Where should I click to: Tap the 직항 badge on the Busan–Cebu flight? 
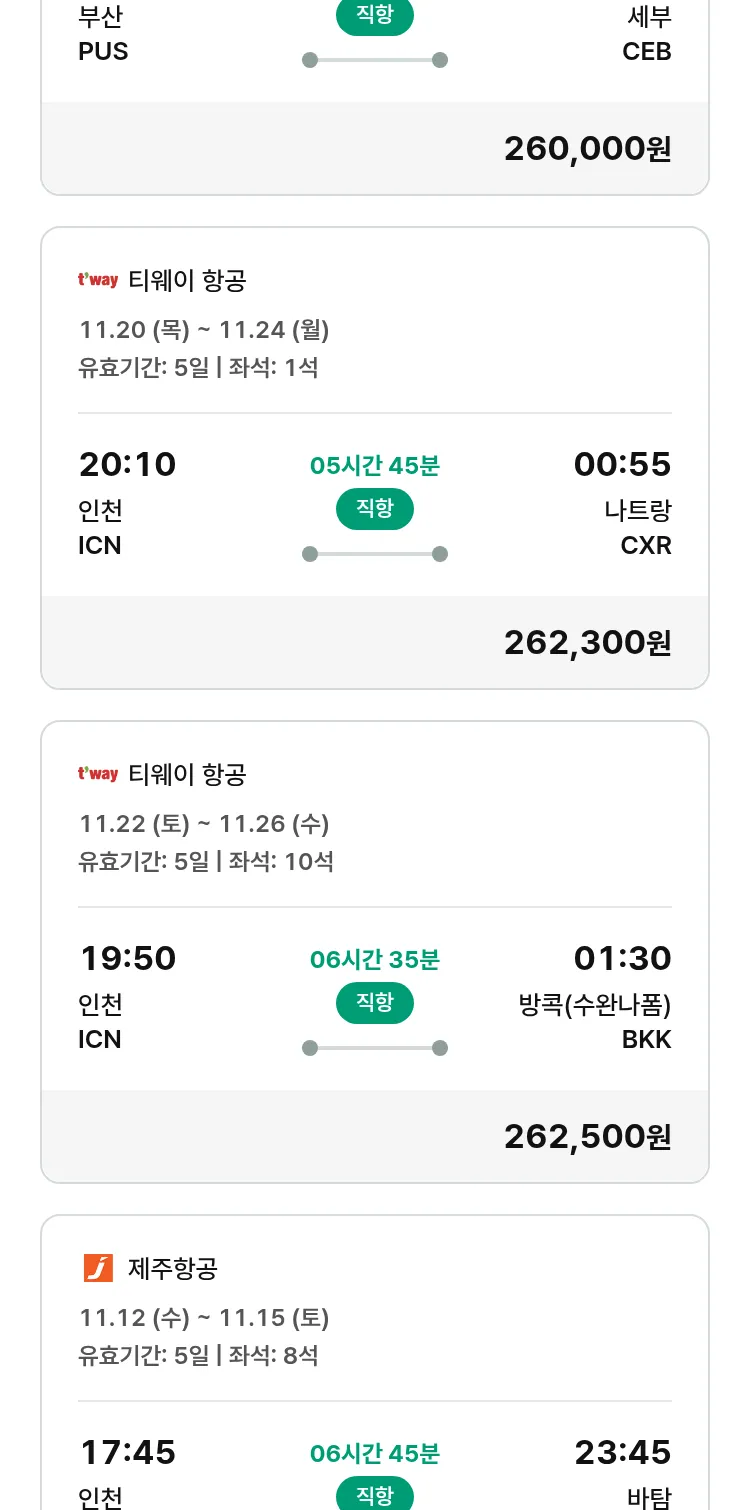(x=375, y=17)
